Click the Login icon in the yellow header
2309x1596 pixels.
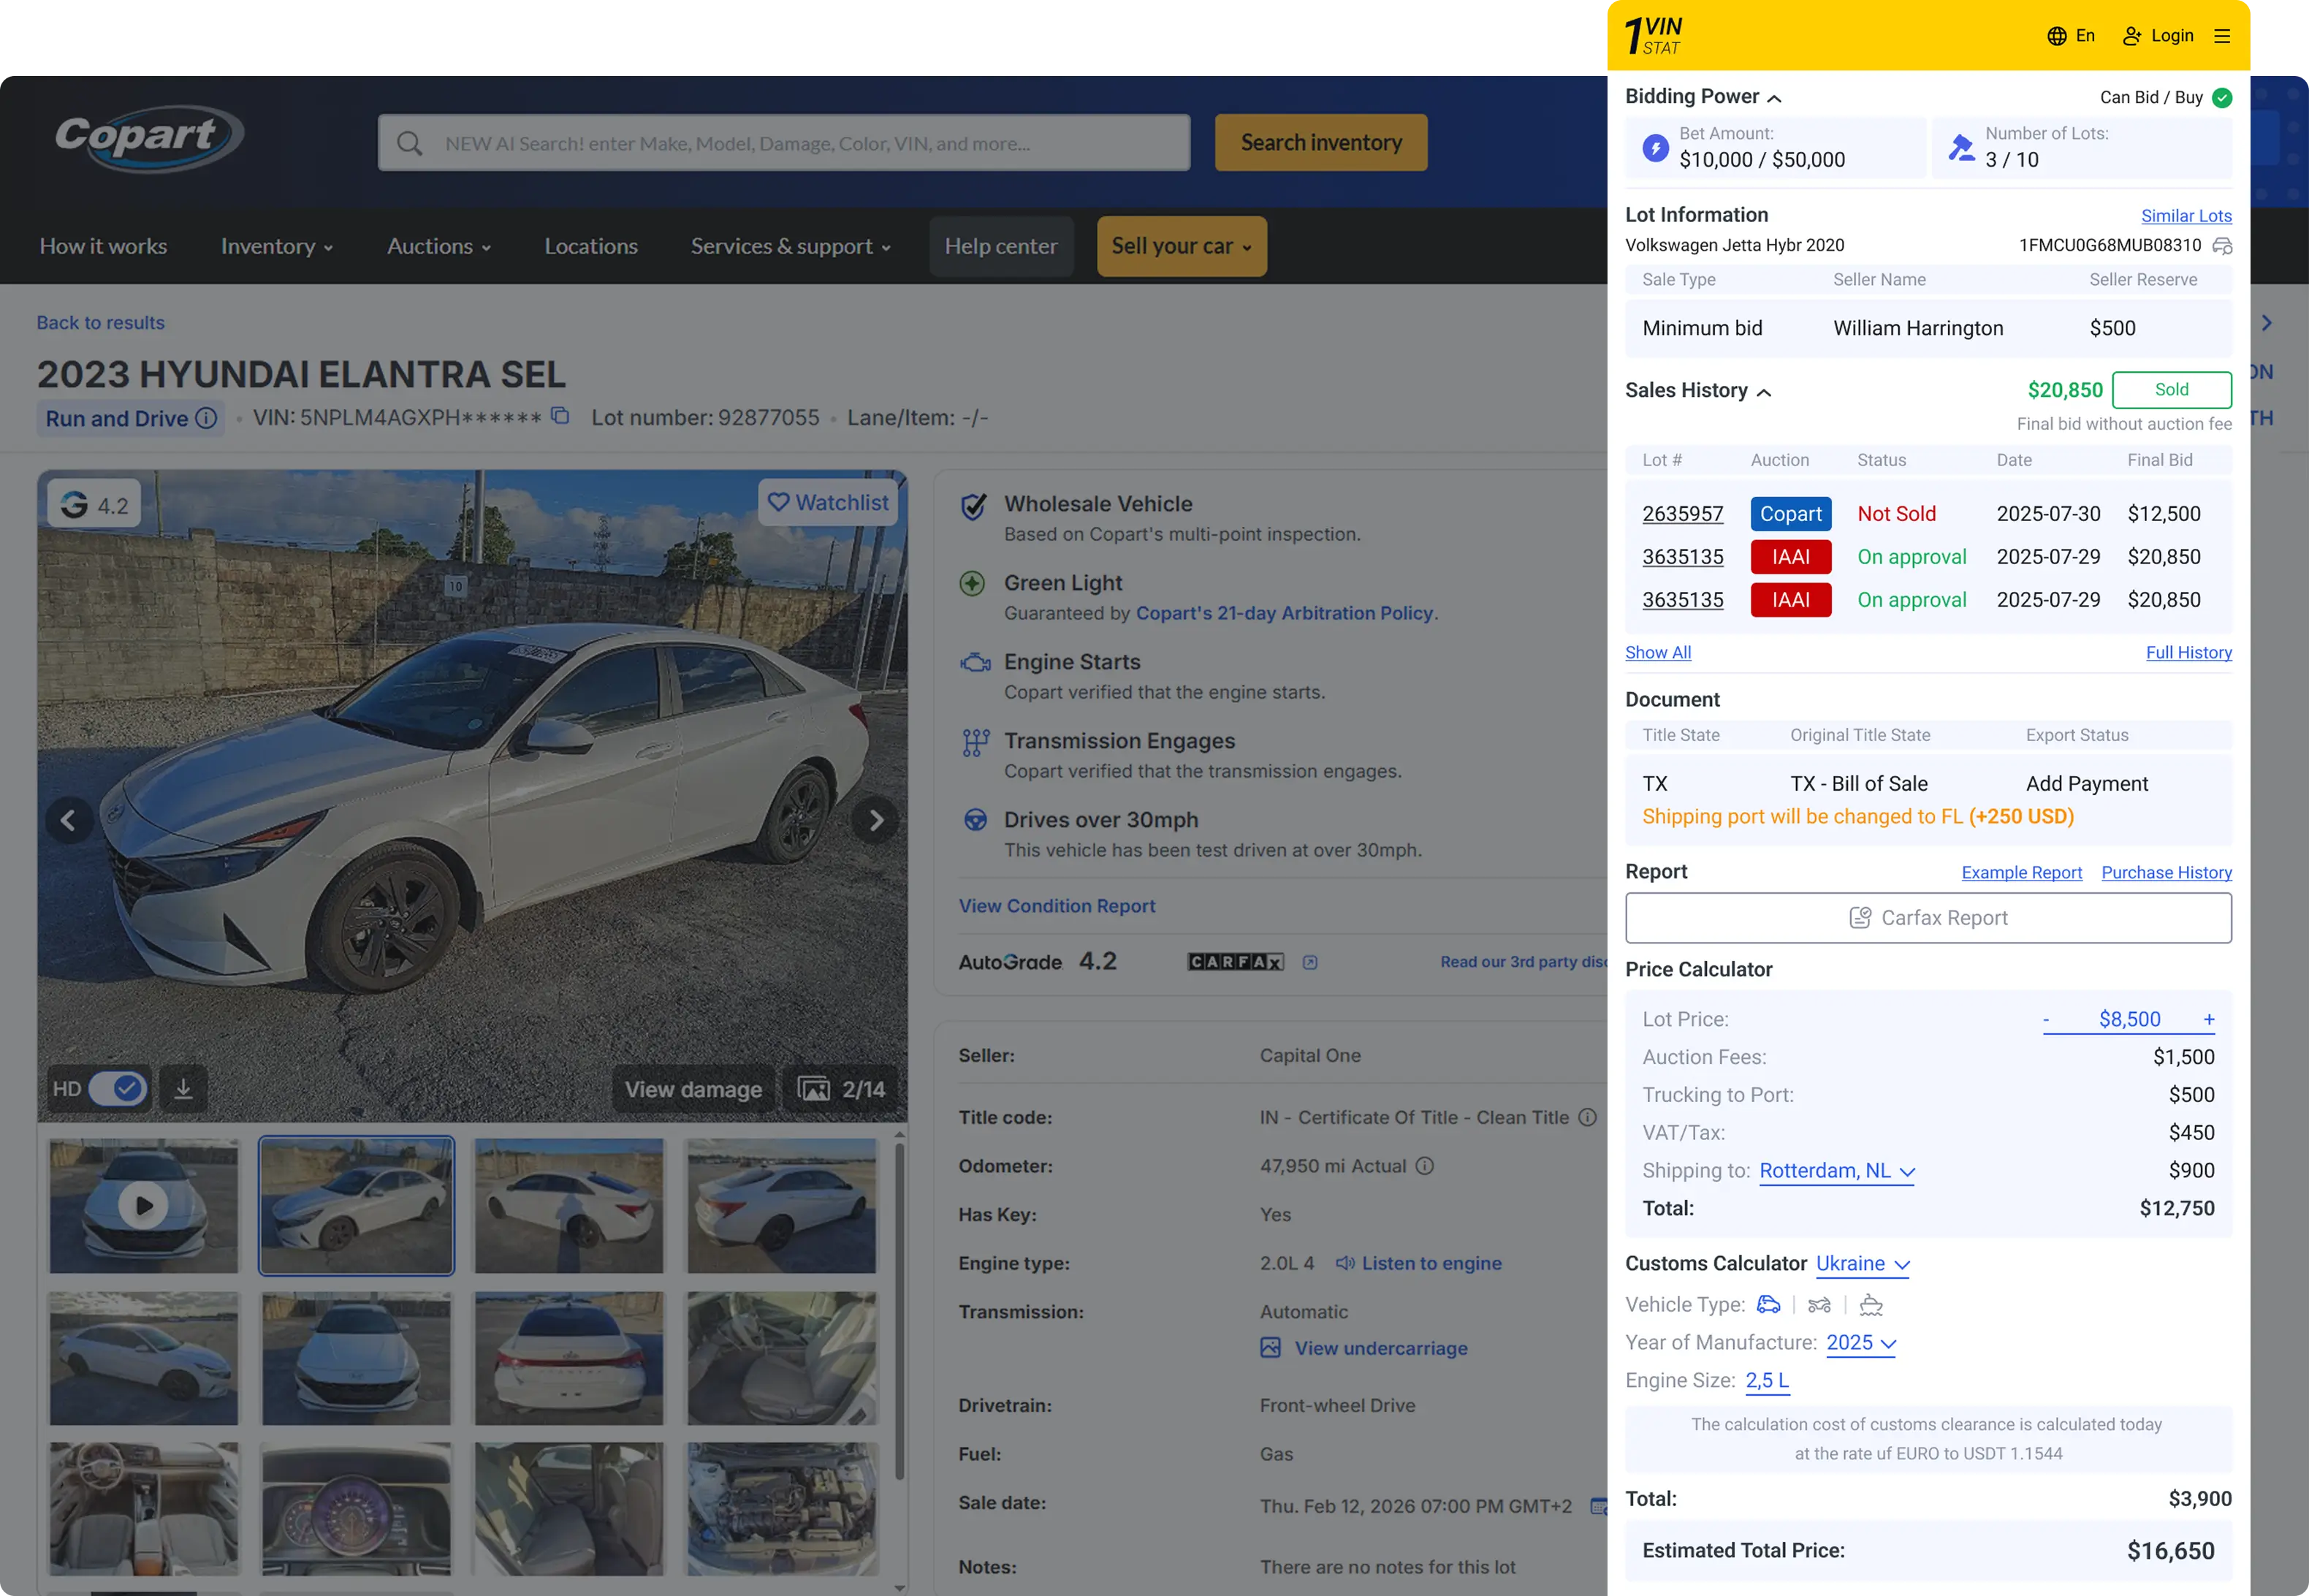click(x=2131, y=35)
